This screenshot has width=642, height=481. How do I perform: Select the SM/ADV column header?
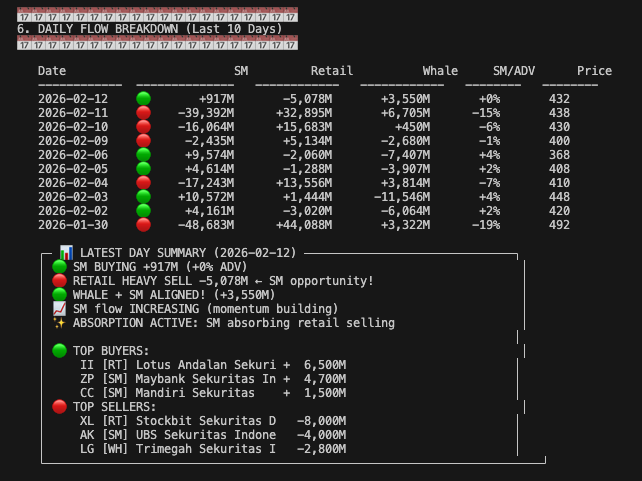click(514, 71)
